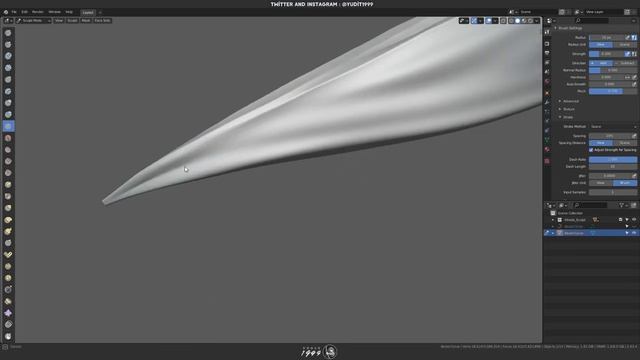
Task: Open the View Layer properties tab
Action: tap(547, 62)
